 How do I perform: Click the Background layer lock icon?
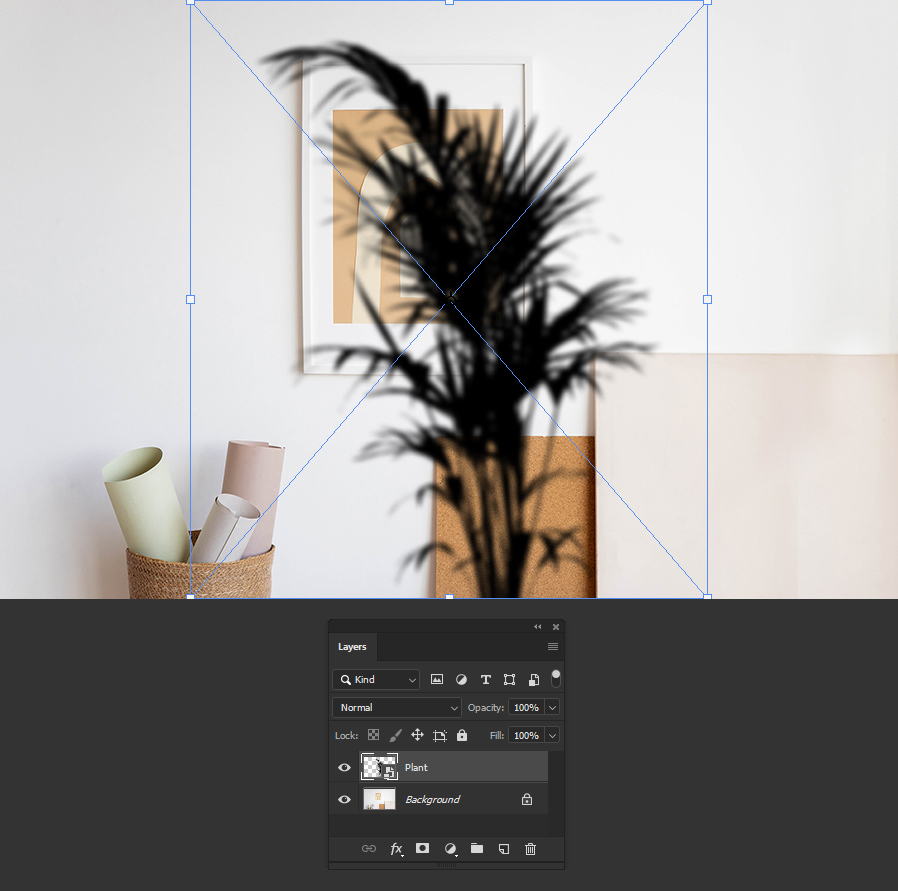pyautogui.click(x=527, y=799)
